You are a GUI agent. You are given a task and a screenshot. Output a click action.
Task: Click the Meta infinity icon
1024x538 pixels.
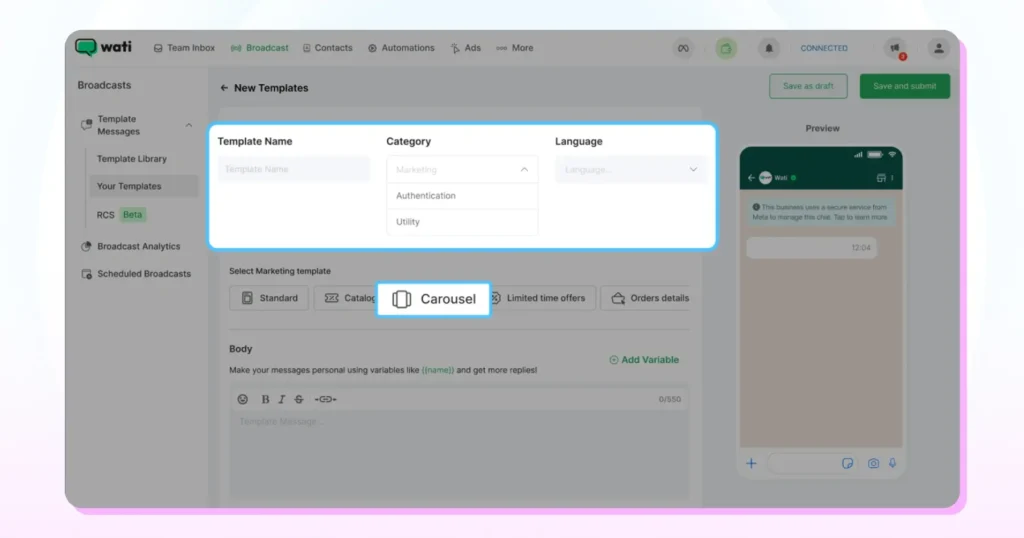coord(683,48)
